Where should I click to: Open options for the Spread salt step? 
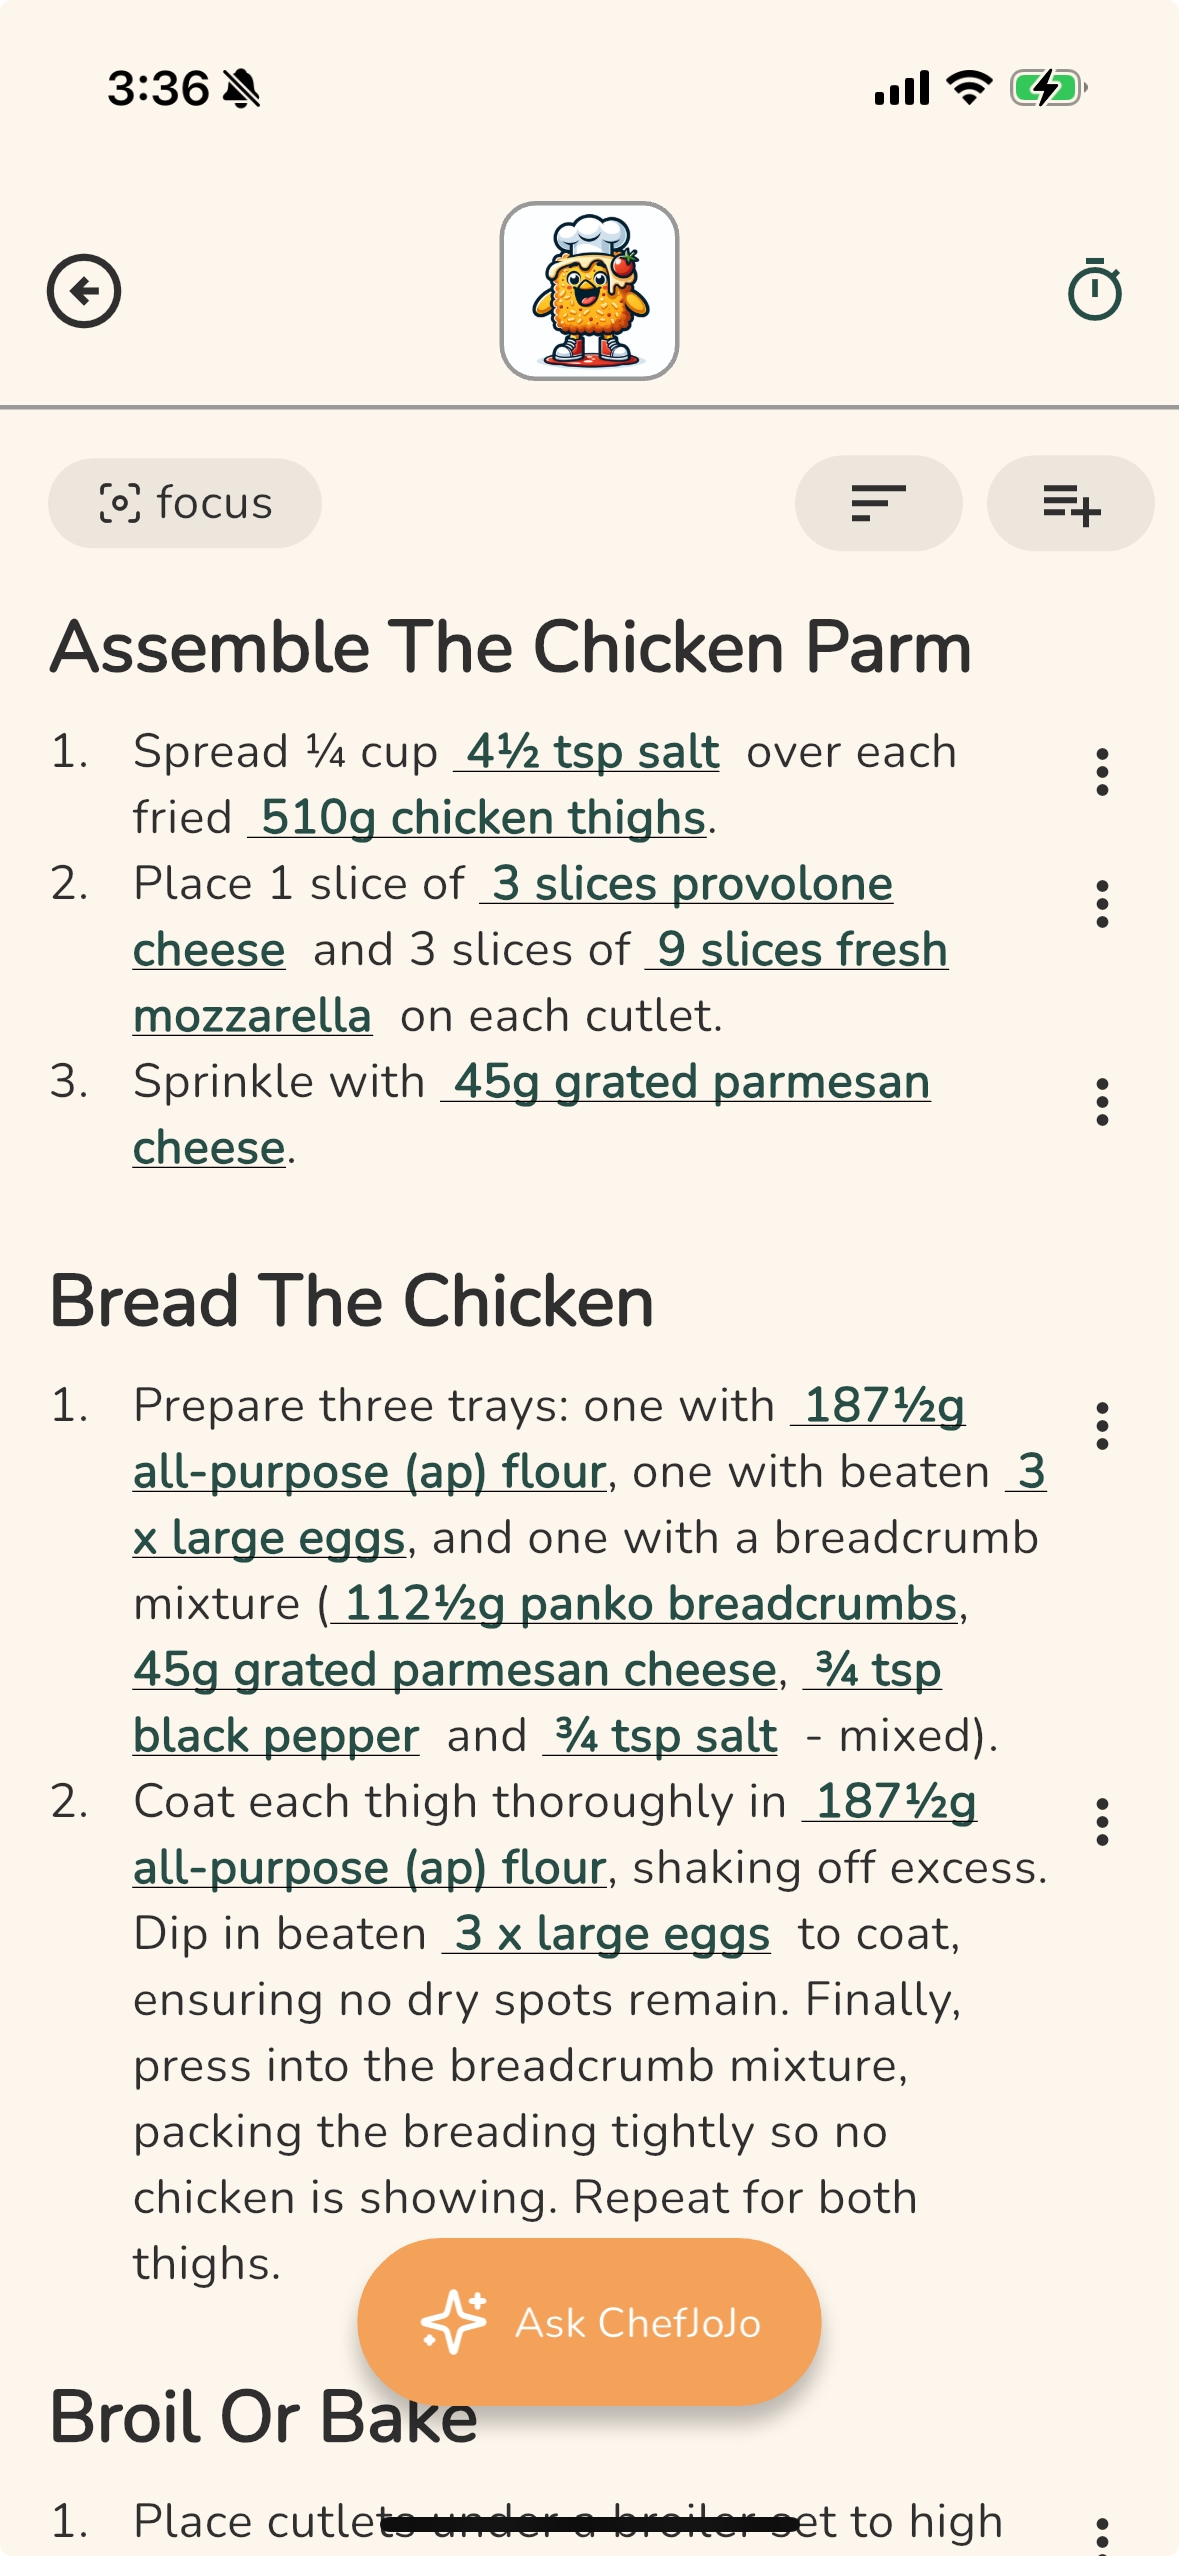point(1102,772)
